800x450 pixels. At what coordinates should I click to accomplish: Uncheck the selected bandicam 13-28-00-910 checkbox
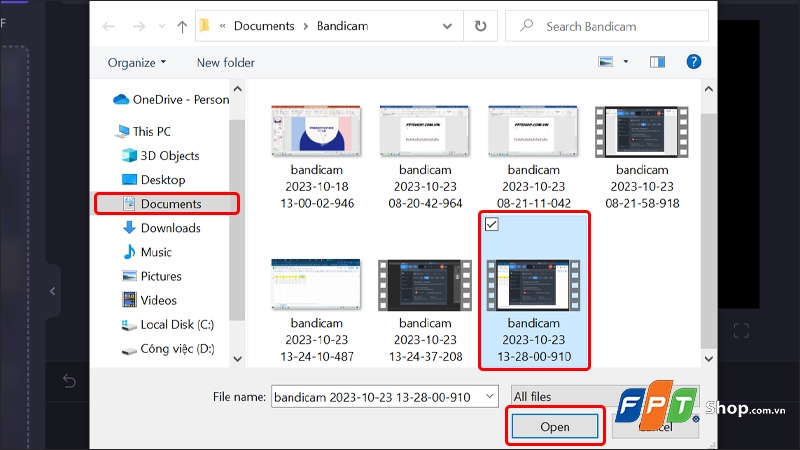click(491, 224)
